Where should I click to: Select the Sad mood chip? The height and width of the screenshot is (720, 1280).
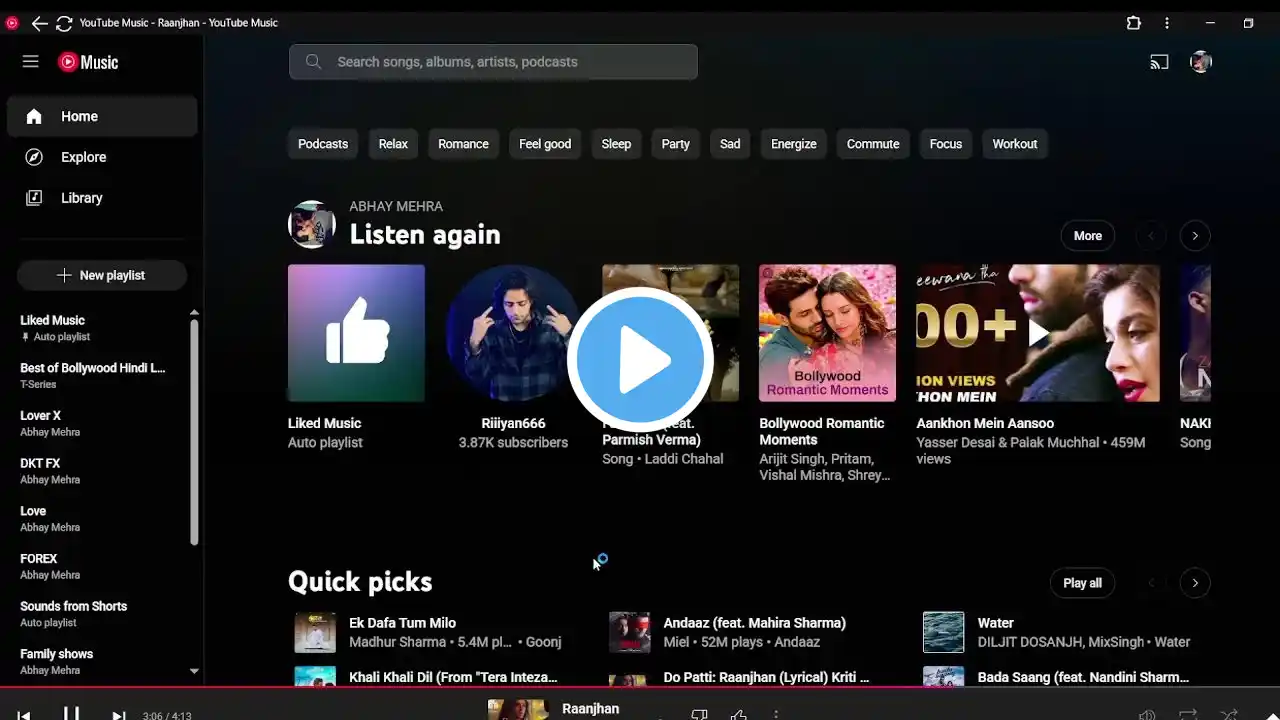[730, 144]
